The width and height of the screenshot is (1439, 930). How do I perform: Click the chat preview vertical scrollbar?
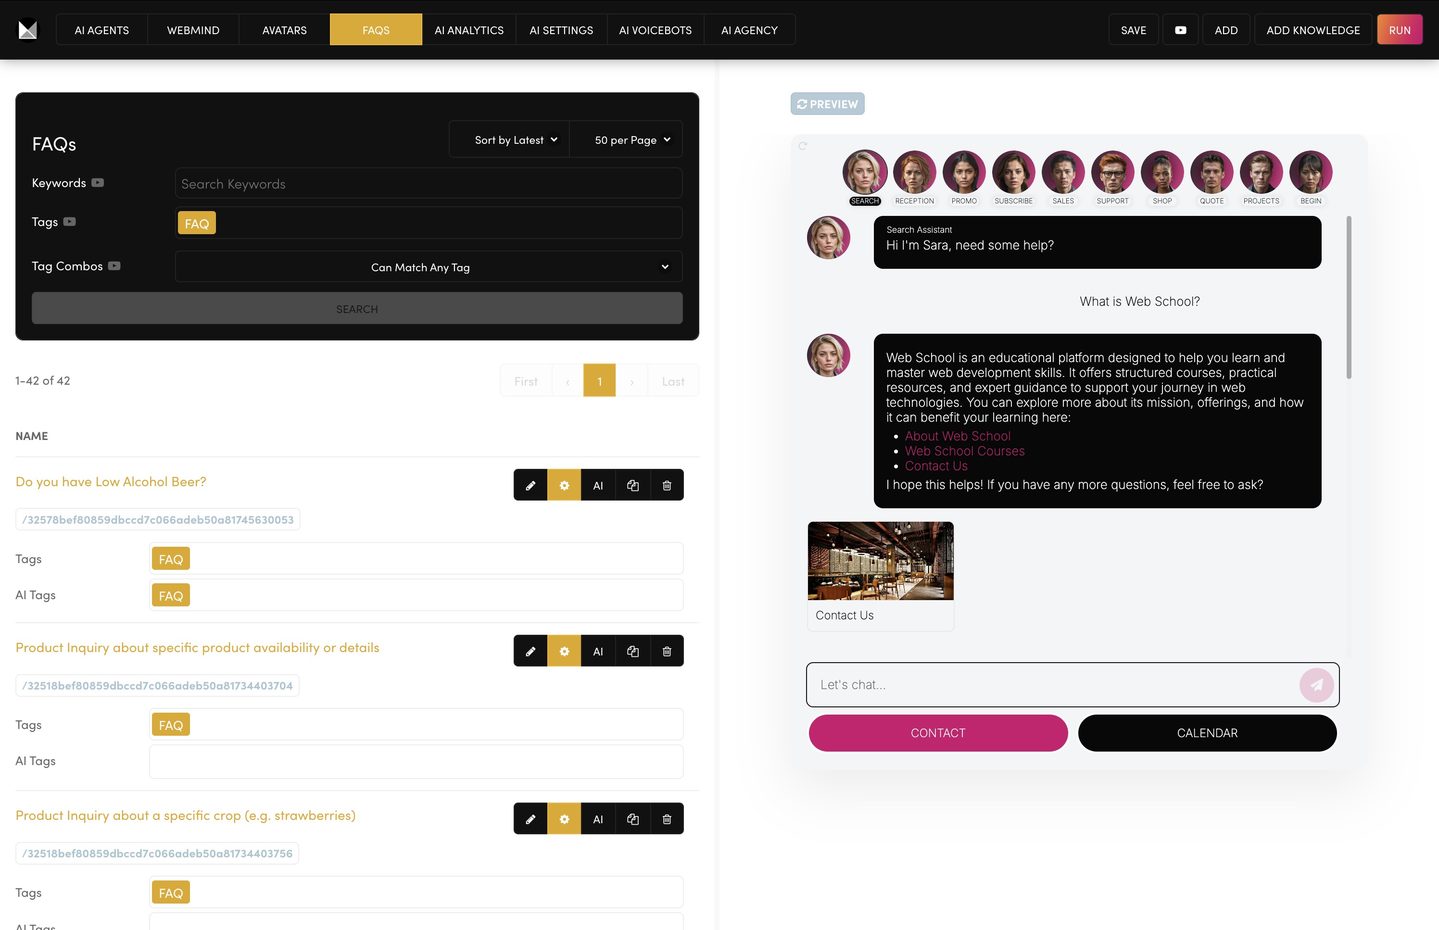[x=1348, y=300]
